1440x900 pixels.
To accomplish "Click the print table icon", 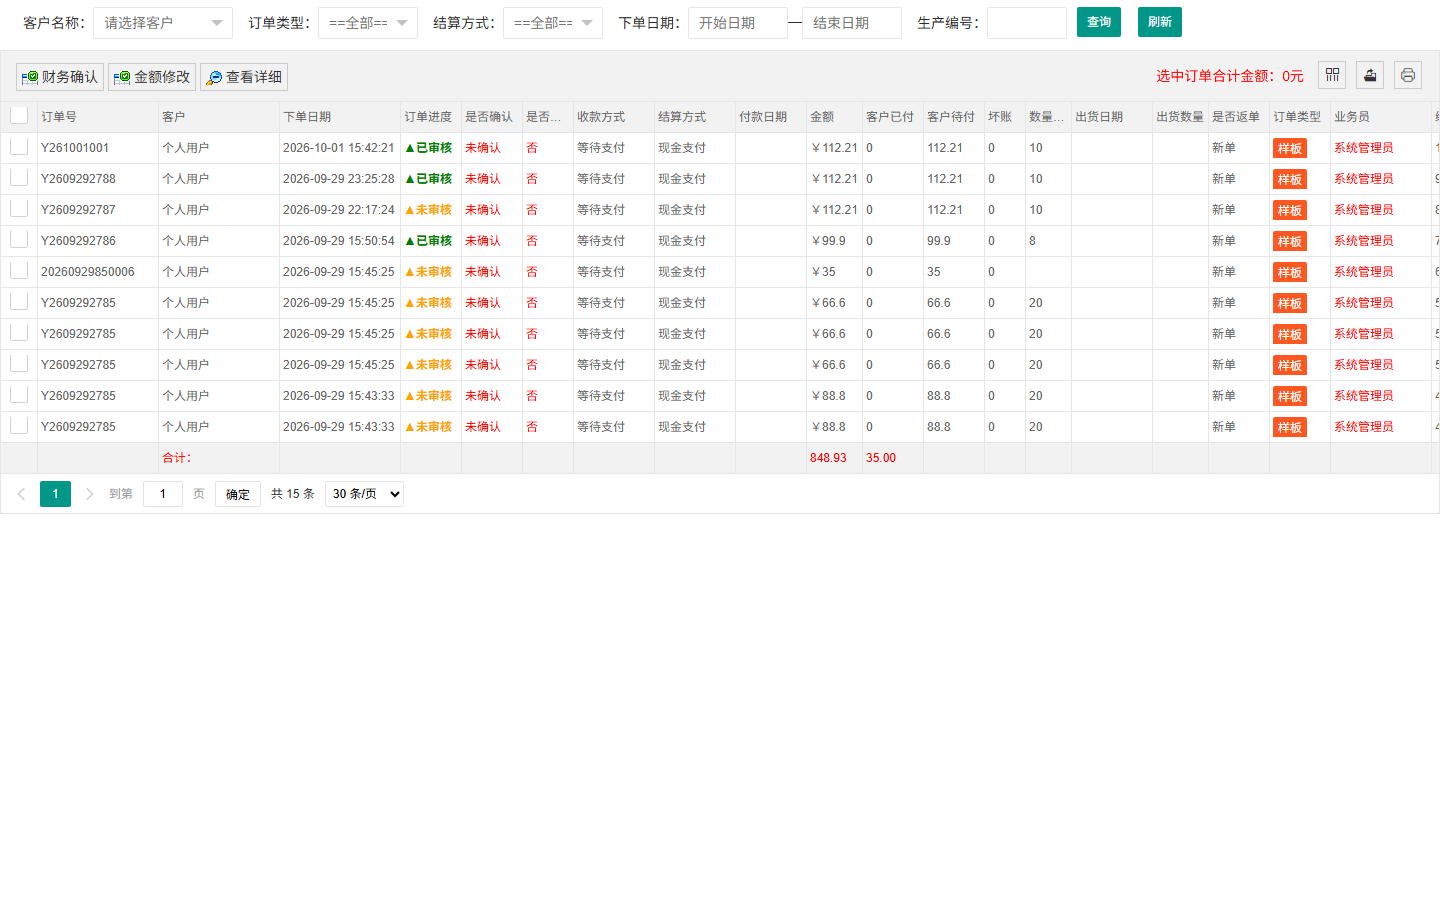I will coord(1408,75).
